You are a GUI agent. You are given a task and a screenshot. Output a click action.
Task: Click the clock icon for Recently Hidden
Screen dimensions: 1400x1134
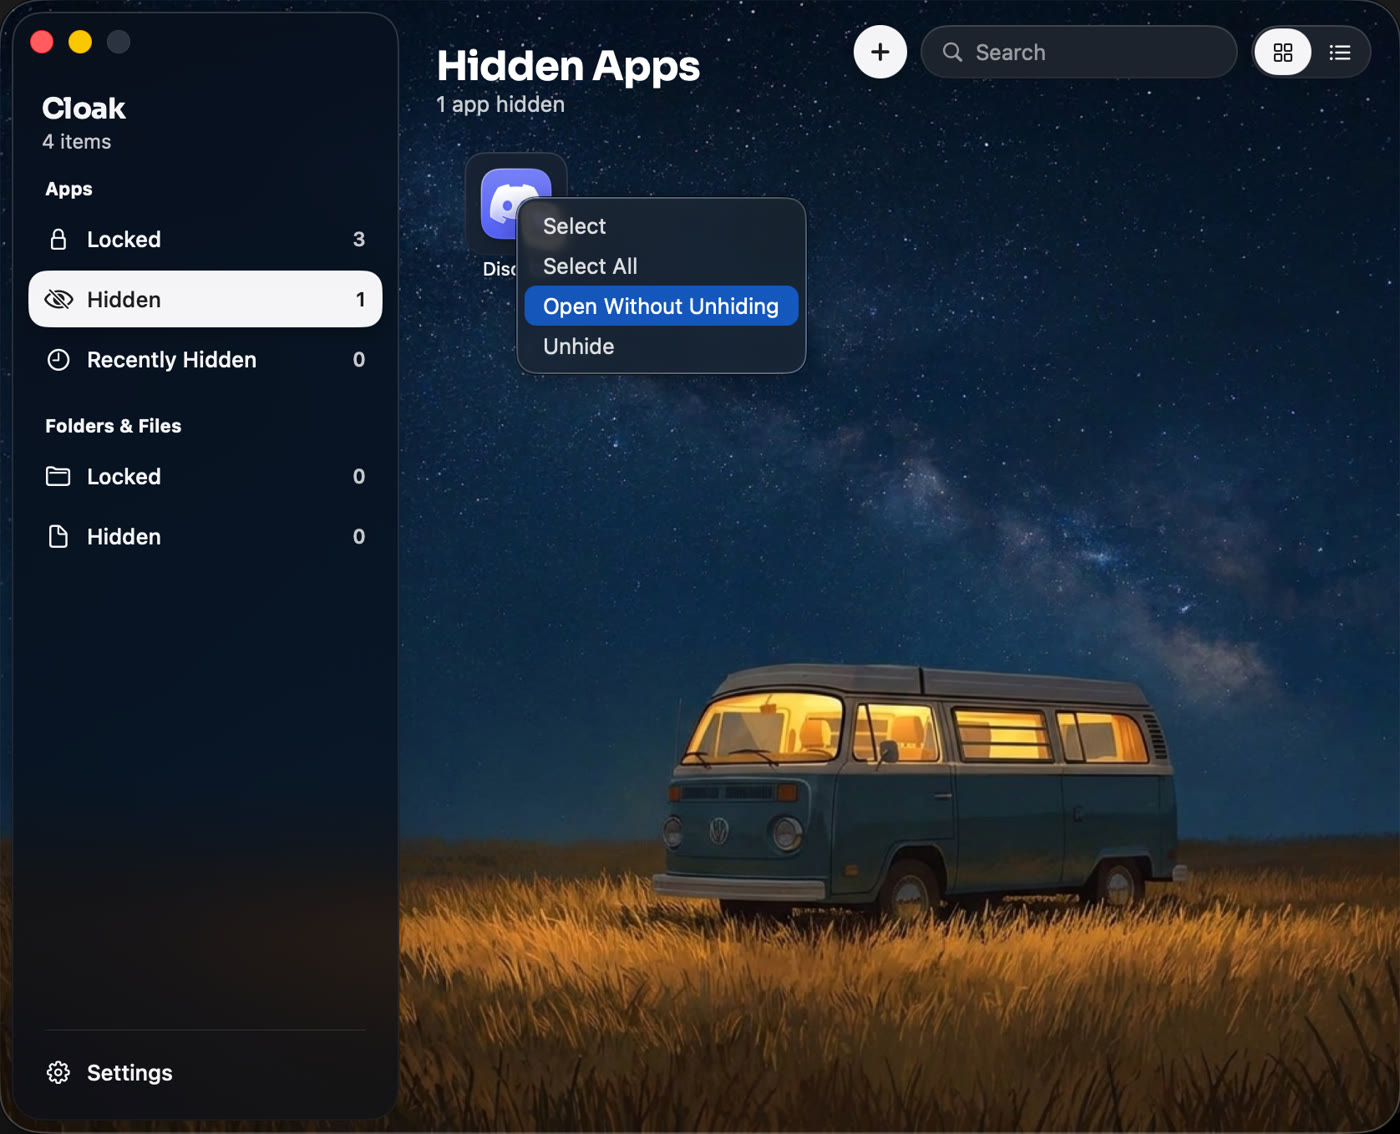coord(58,359)
